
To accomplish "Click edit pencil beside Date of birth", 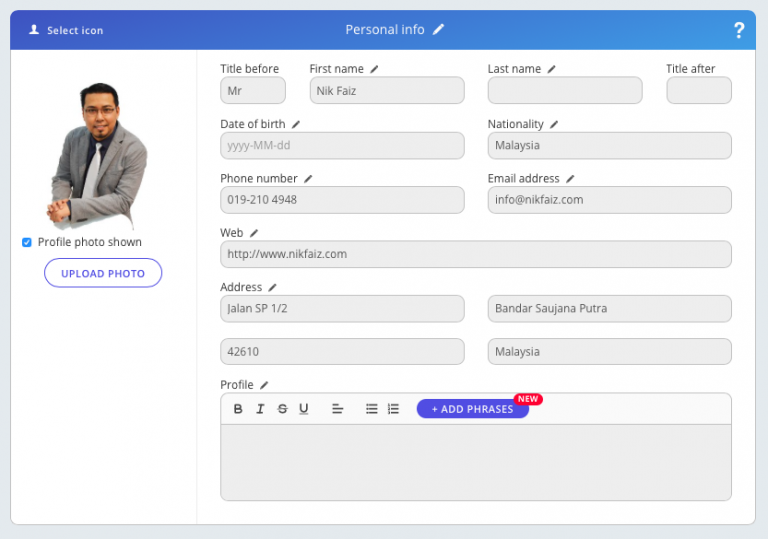I will point(296,124).
